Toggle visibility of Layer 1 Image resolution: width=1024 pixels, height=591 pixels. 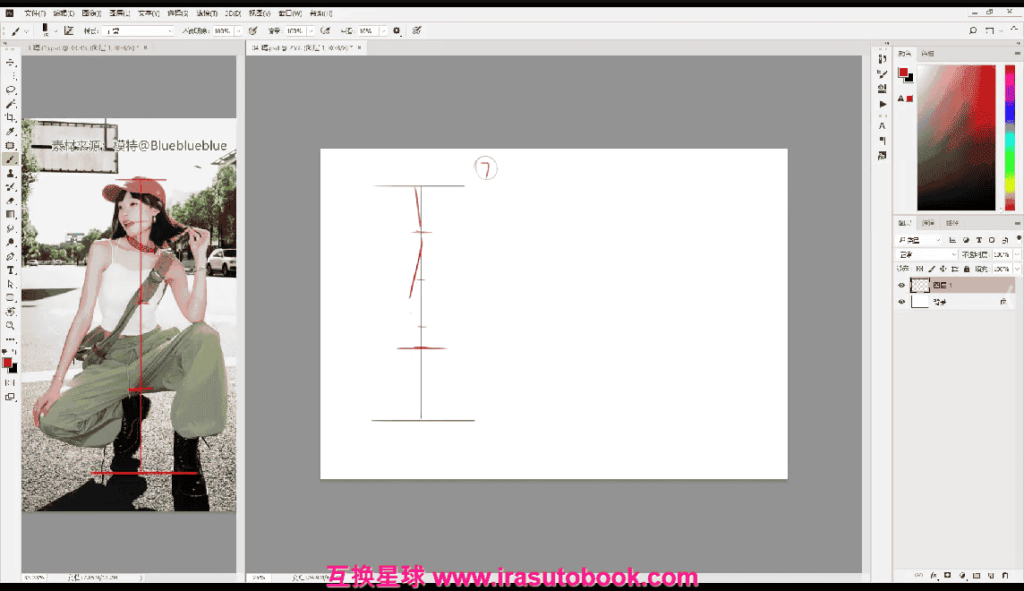(901, 285)
